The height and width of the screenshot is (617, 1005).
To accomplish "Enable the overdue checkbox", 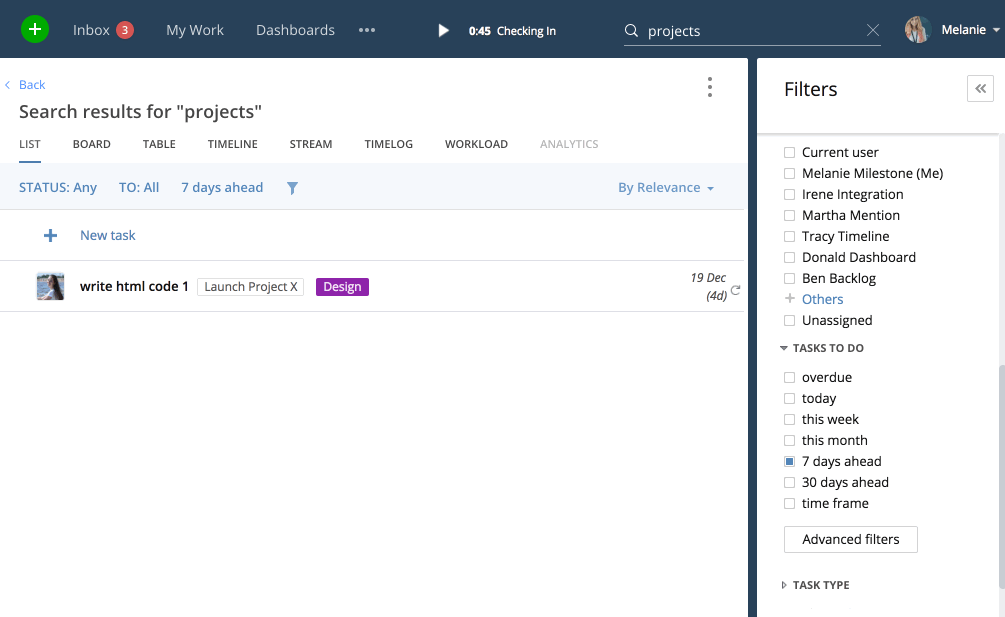I will point(789,378).
